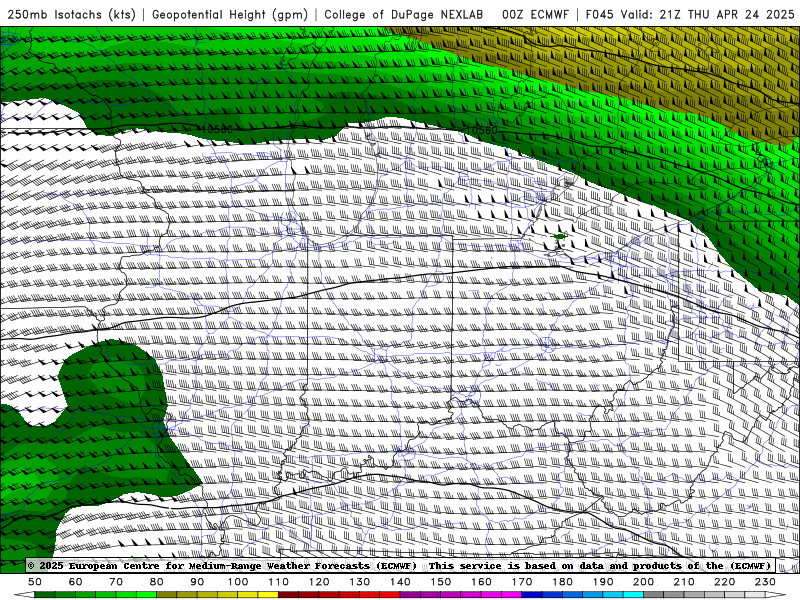This screenshot has height=600, width=800.
Task: Click the legend value 200
Action: click(x=643, y=582)
